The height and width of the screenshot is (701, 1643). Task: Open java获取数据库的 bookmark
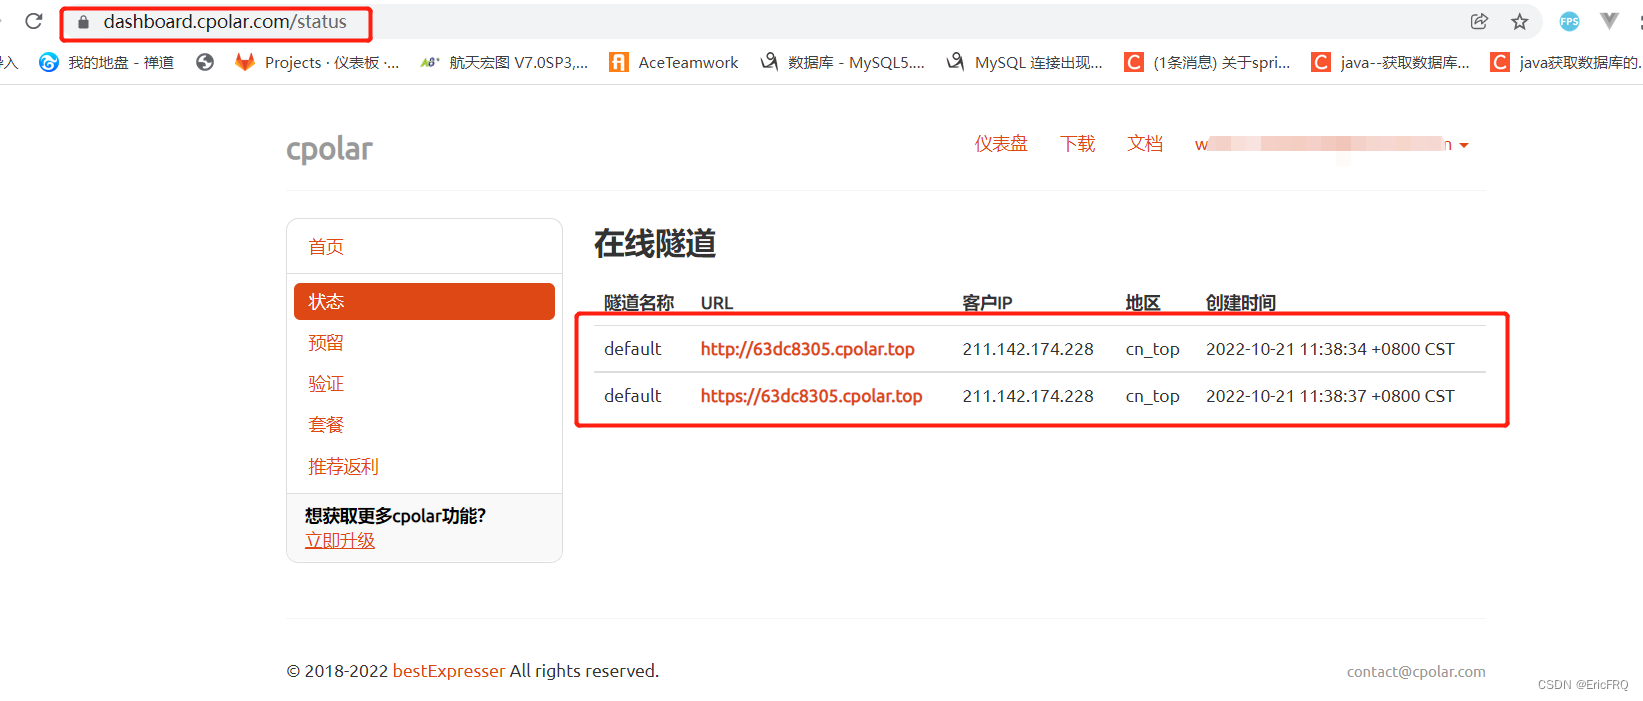1566,62
